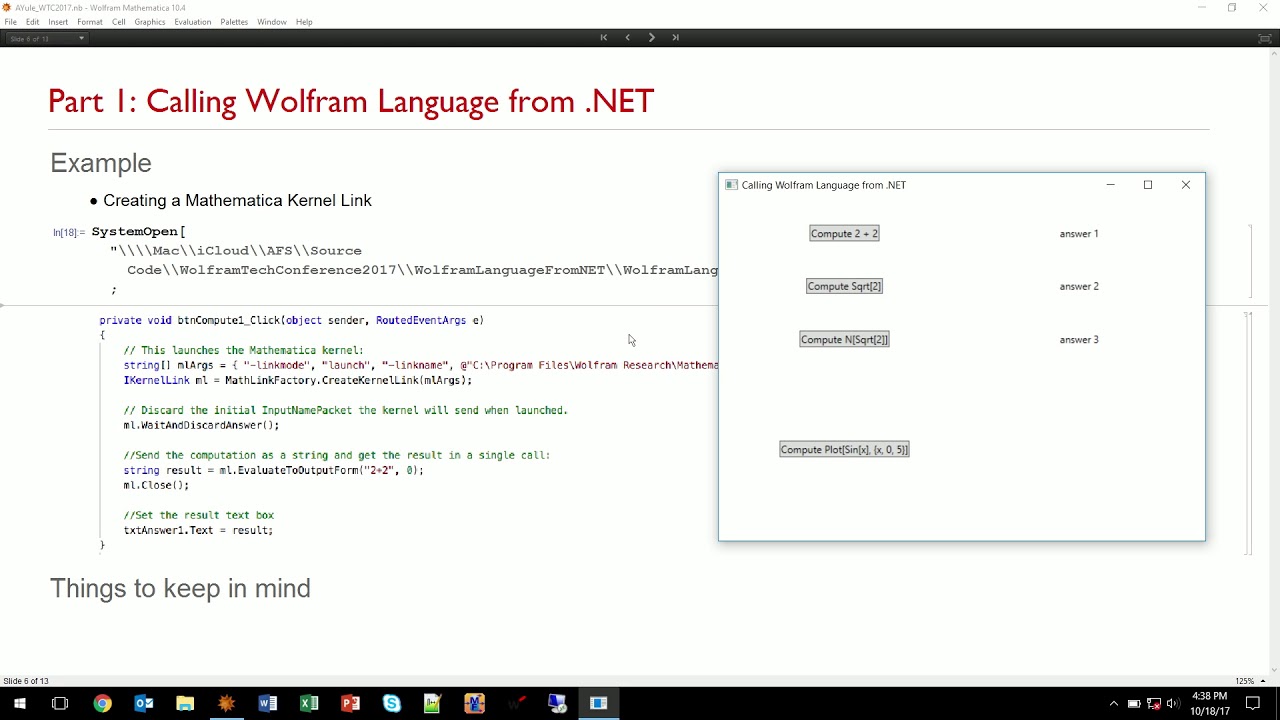Go to first slide navigation icon

[604, 37]
